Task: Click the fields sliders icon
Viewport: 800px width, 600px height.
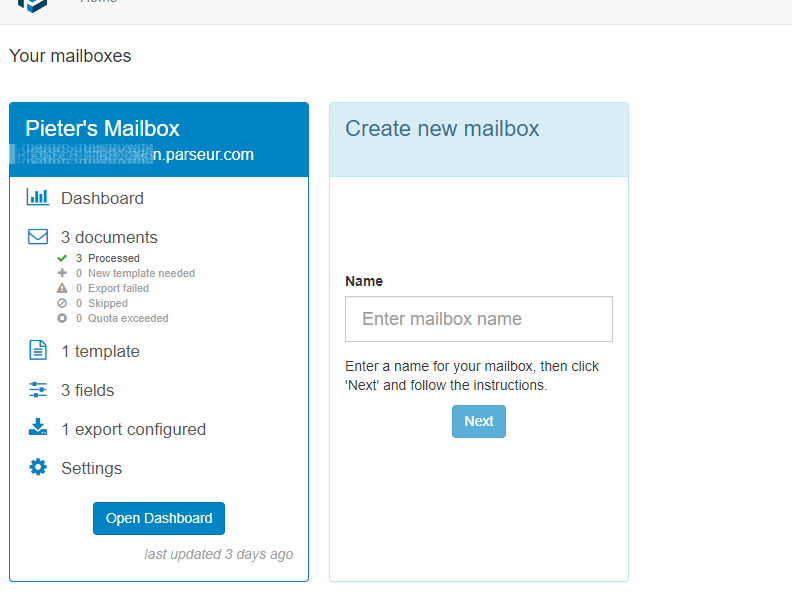Action: click(38, 390)
